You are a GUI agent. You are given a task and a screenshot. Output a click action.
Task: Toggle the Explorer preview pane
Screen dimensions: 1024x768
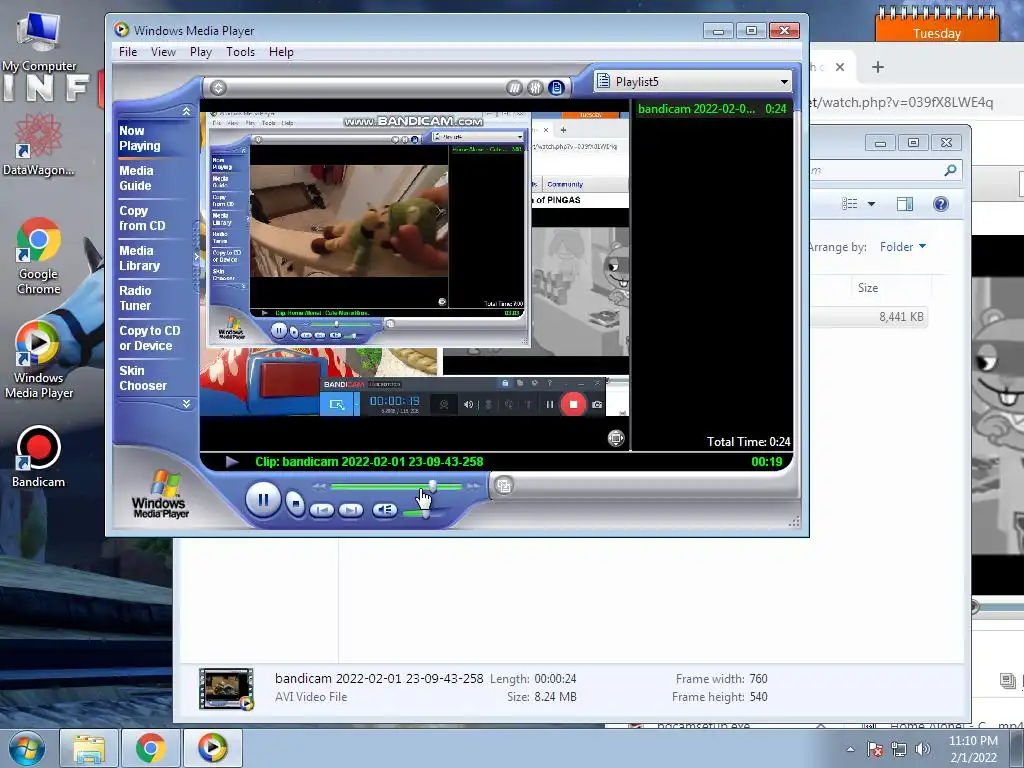[x=904, y=204]
